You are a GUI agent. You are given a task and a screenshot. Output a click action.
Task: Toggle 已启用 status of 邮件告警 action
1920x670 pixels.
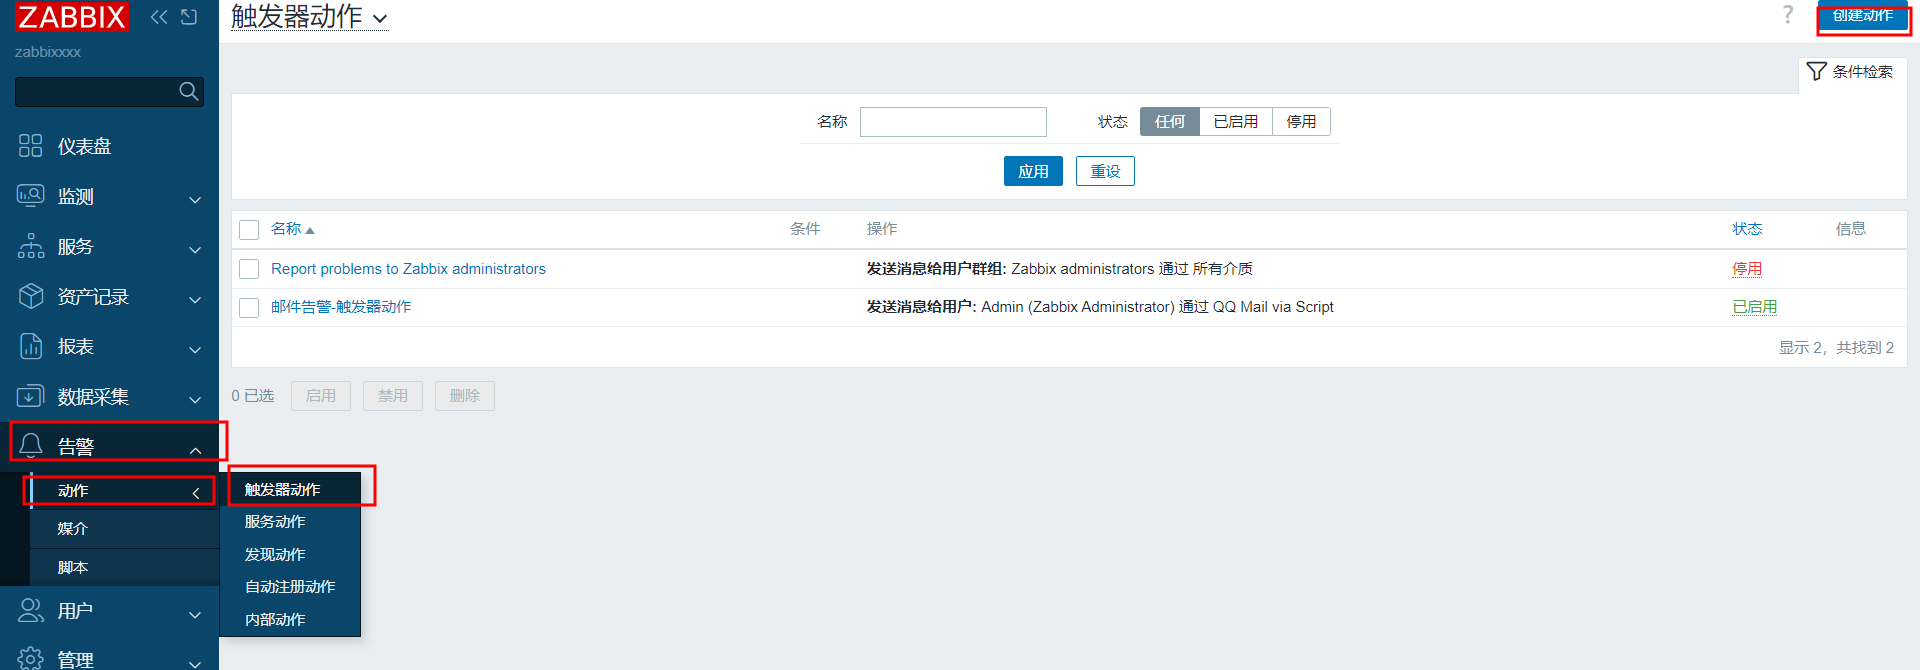point(1755,307)
